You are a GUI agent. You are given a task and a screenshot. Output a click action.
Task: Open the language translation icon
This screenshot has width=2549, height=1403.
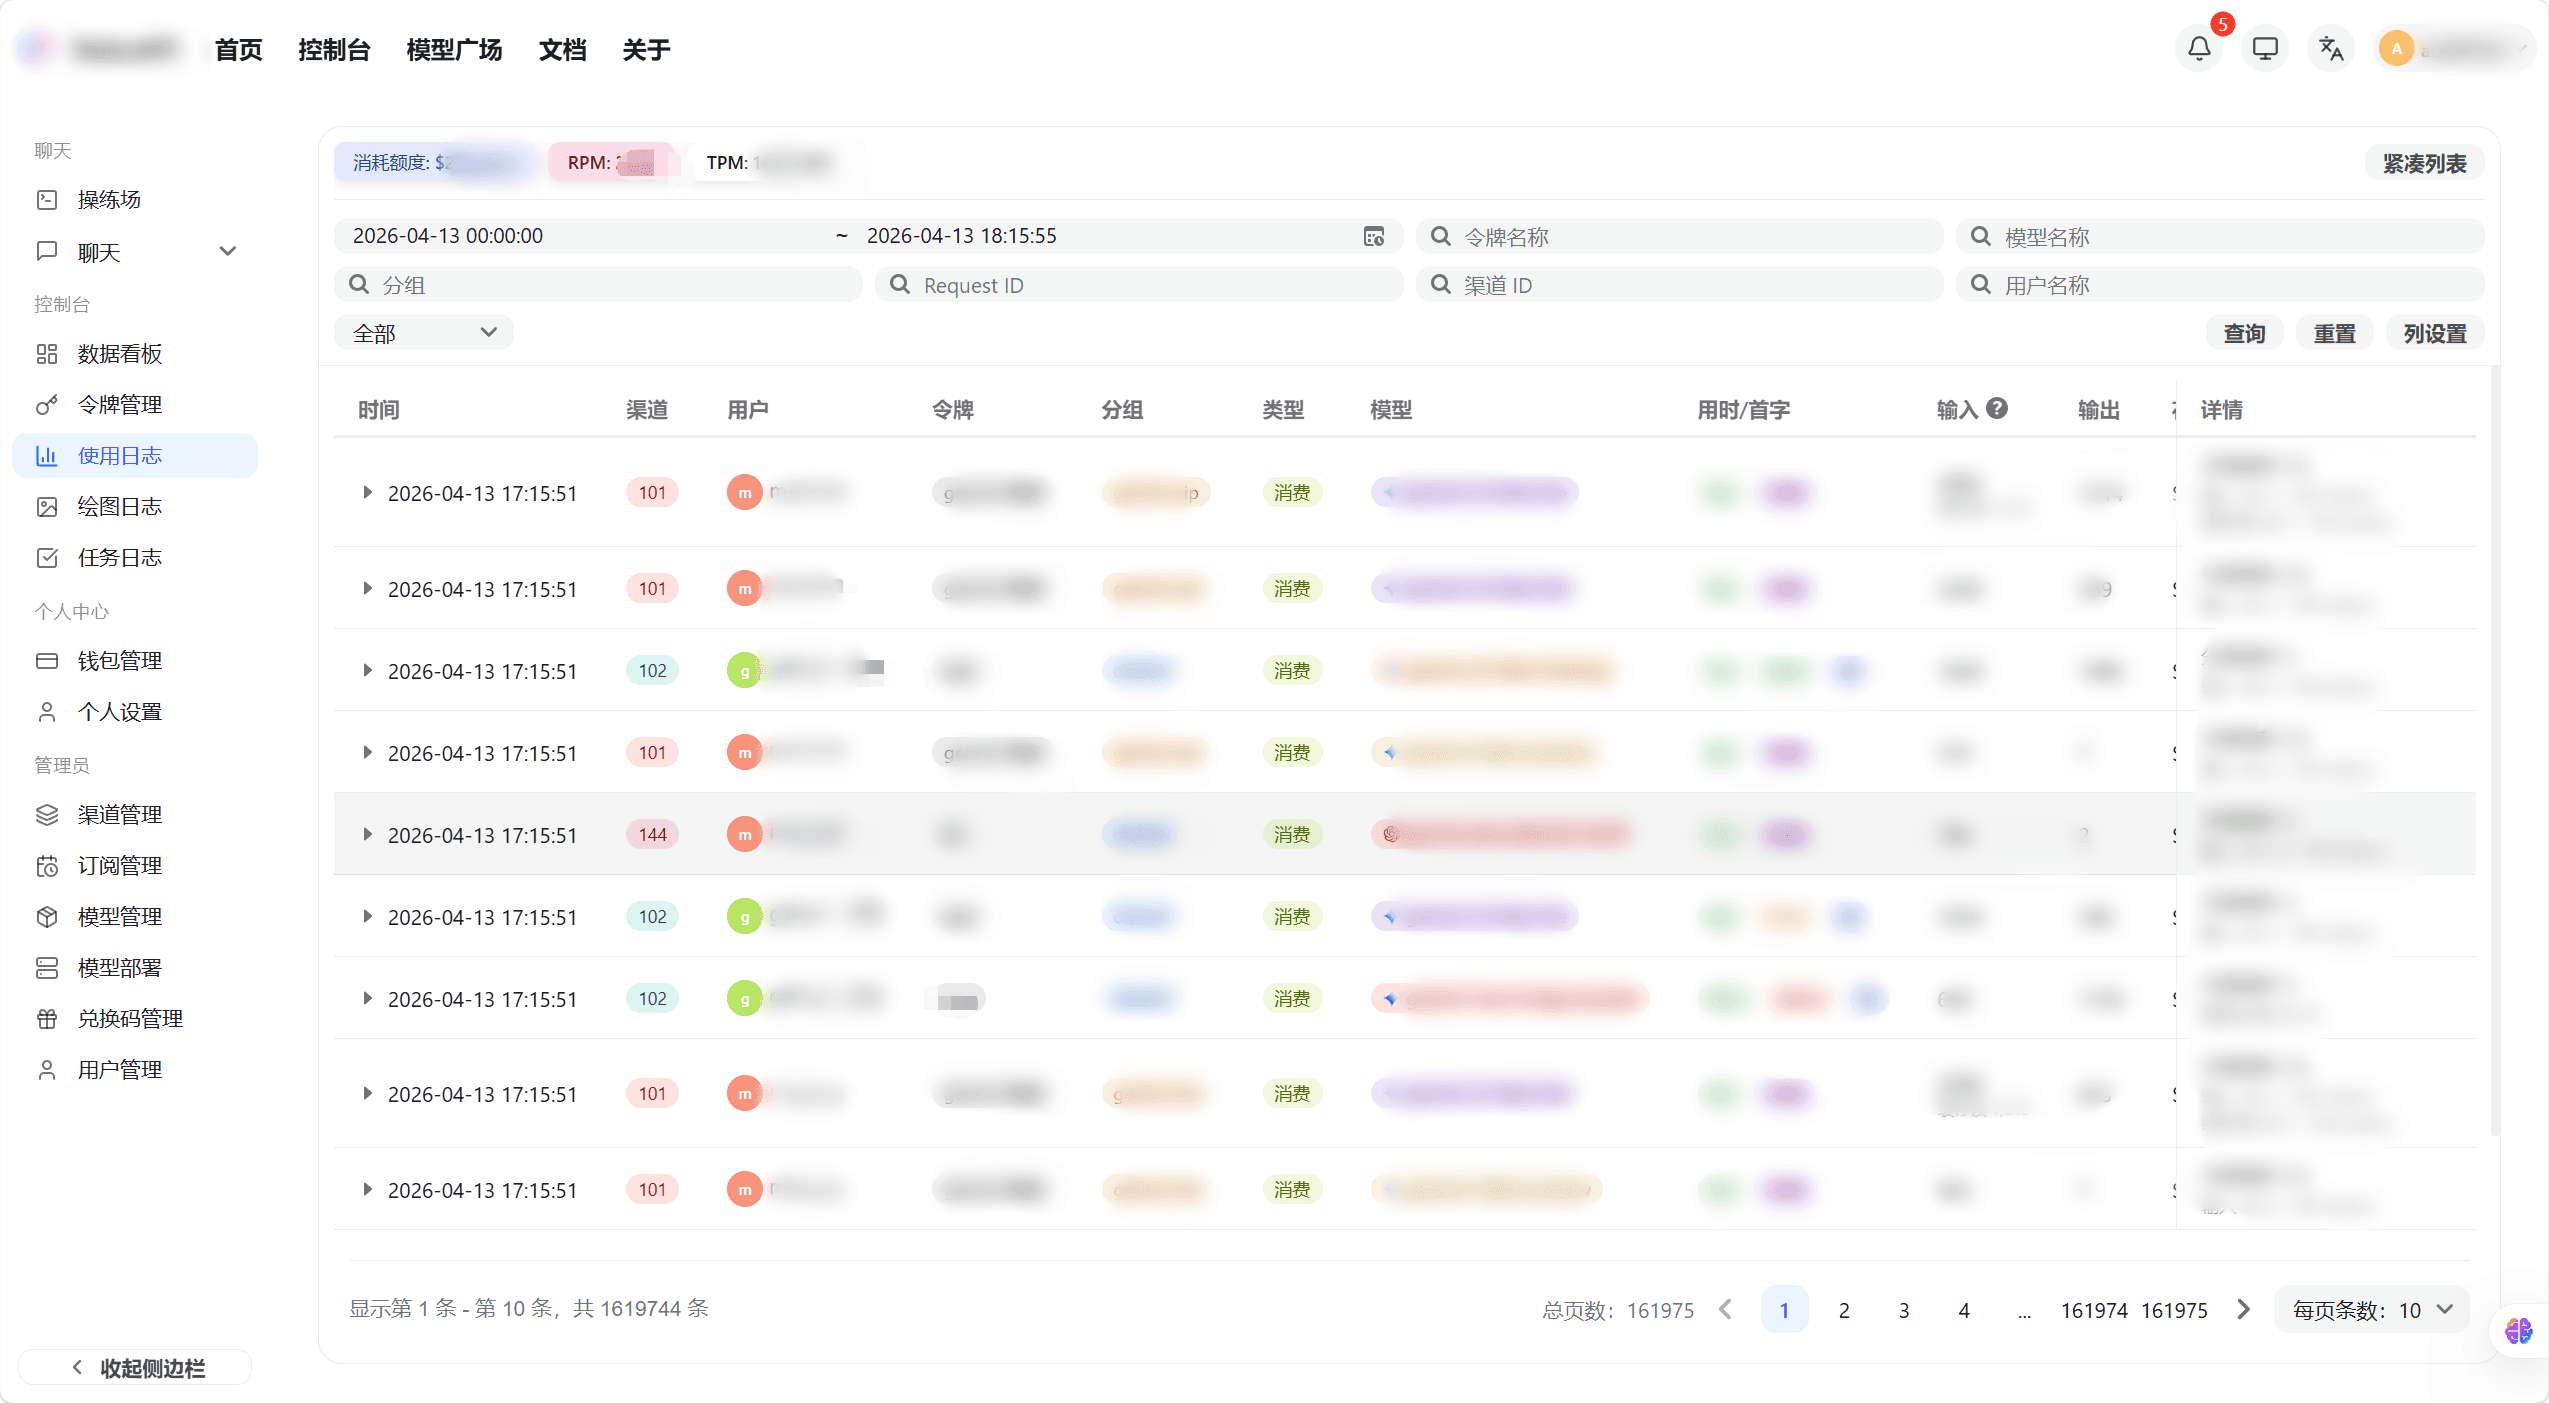click(2331, 48)
